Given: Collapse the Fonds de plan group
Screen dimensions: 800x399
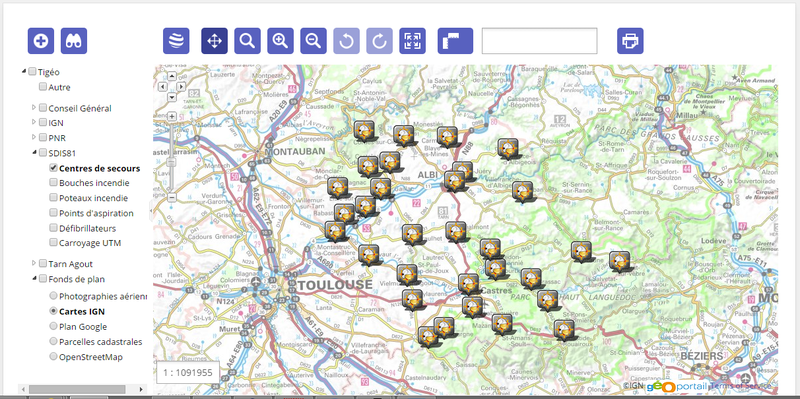Looking at the screenshot, I should pyautogui.click(x=34, y=279).
